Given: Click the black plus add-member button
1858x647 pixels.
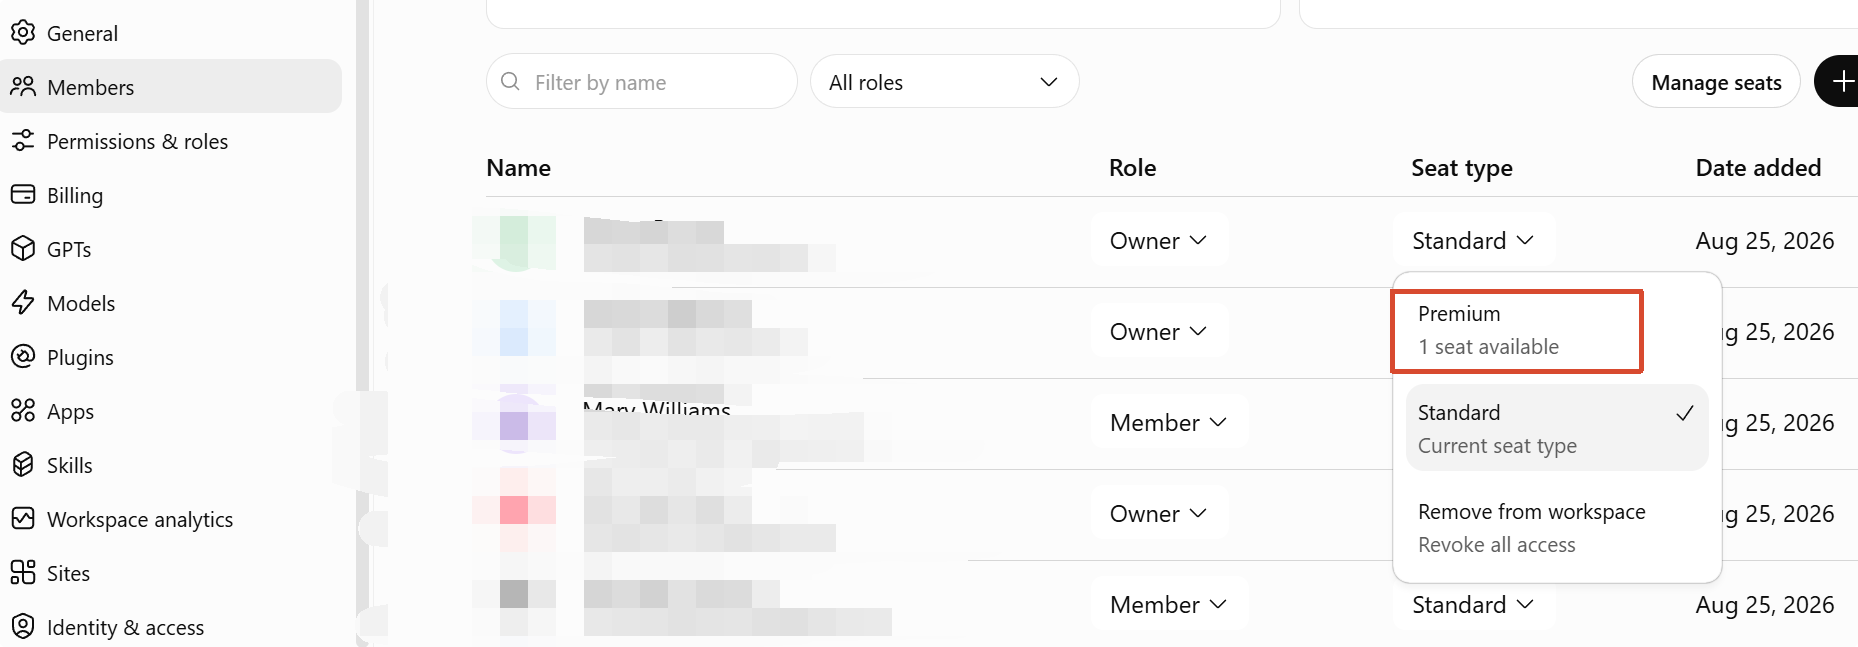Looking at the screenshot, I should tap(1838, 81).
